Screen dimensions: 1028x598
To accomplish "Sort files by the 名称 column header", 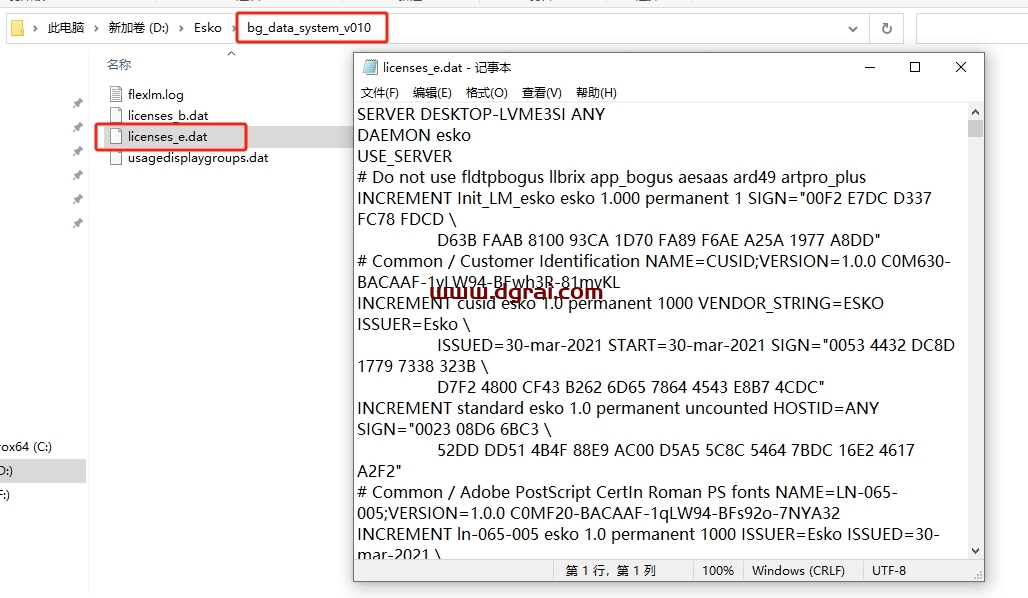I will [119, 64].
